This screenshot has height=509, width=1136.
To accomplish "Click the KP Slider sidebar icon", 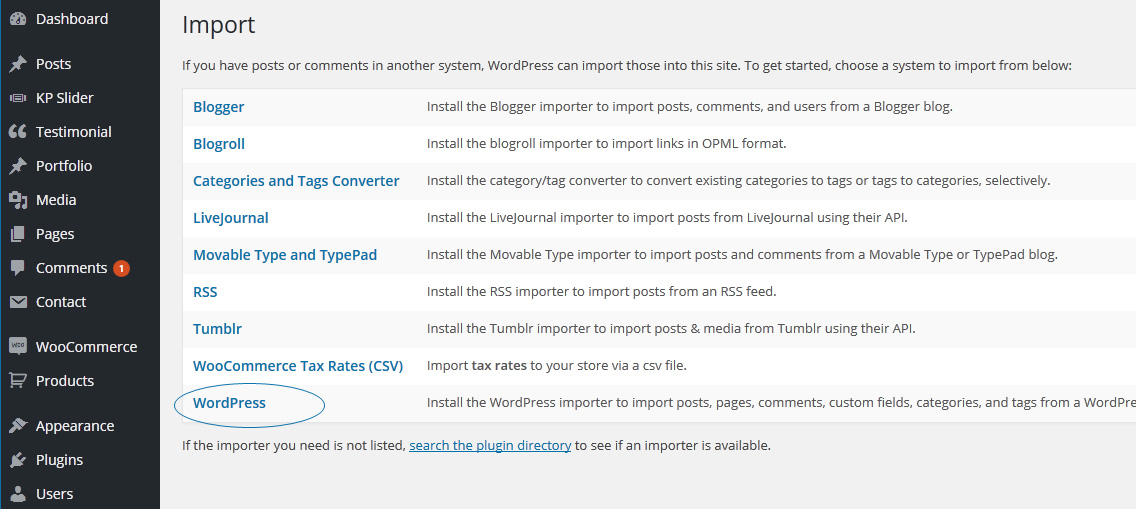I will (x=17, y=98).
